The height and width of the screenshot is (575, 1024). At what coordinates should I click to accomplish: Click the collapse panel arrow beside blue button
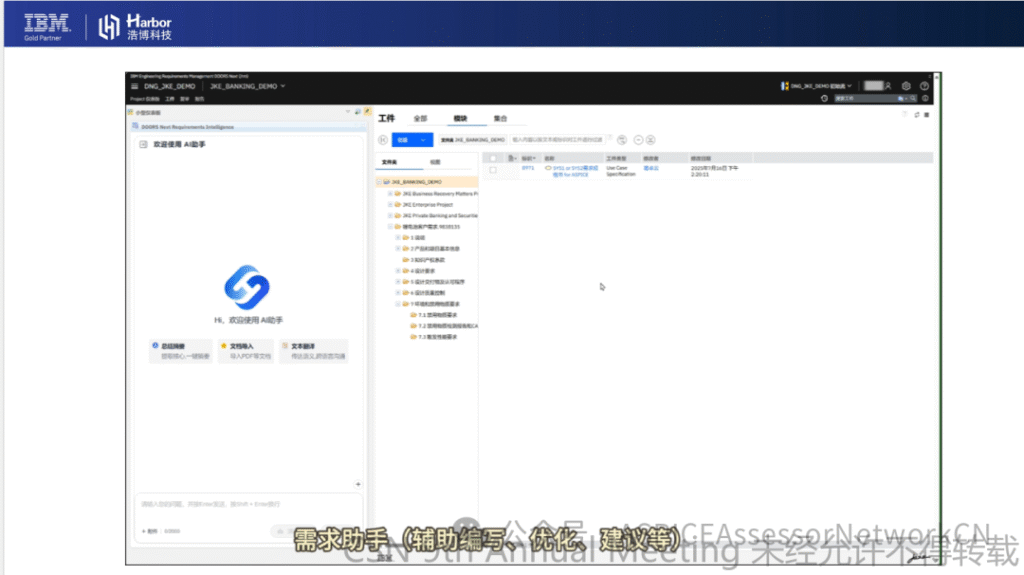click(383, 140)
